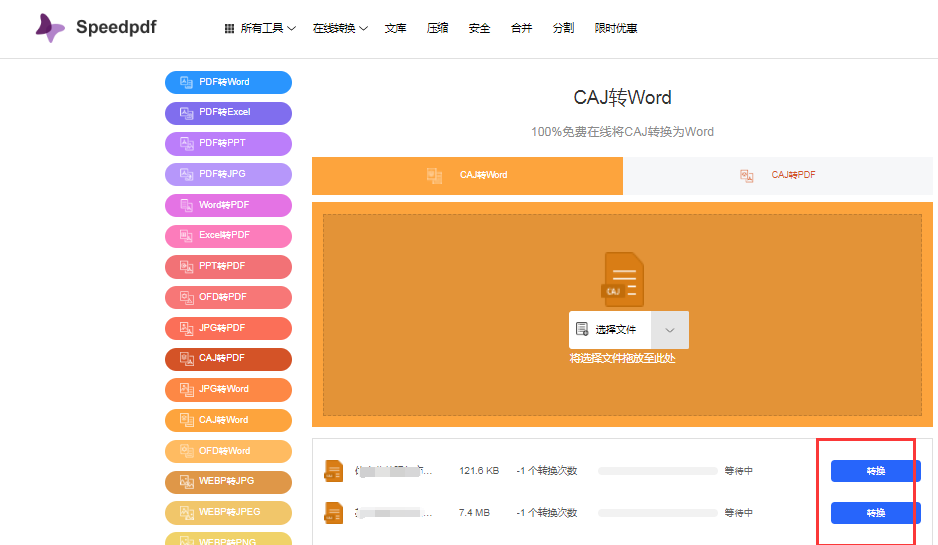
Task: Click file icon of the 121.6 KB file
Action: [x=333, y=471]
